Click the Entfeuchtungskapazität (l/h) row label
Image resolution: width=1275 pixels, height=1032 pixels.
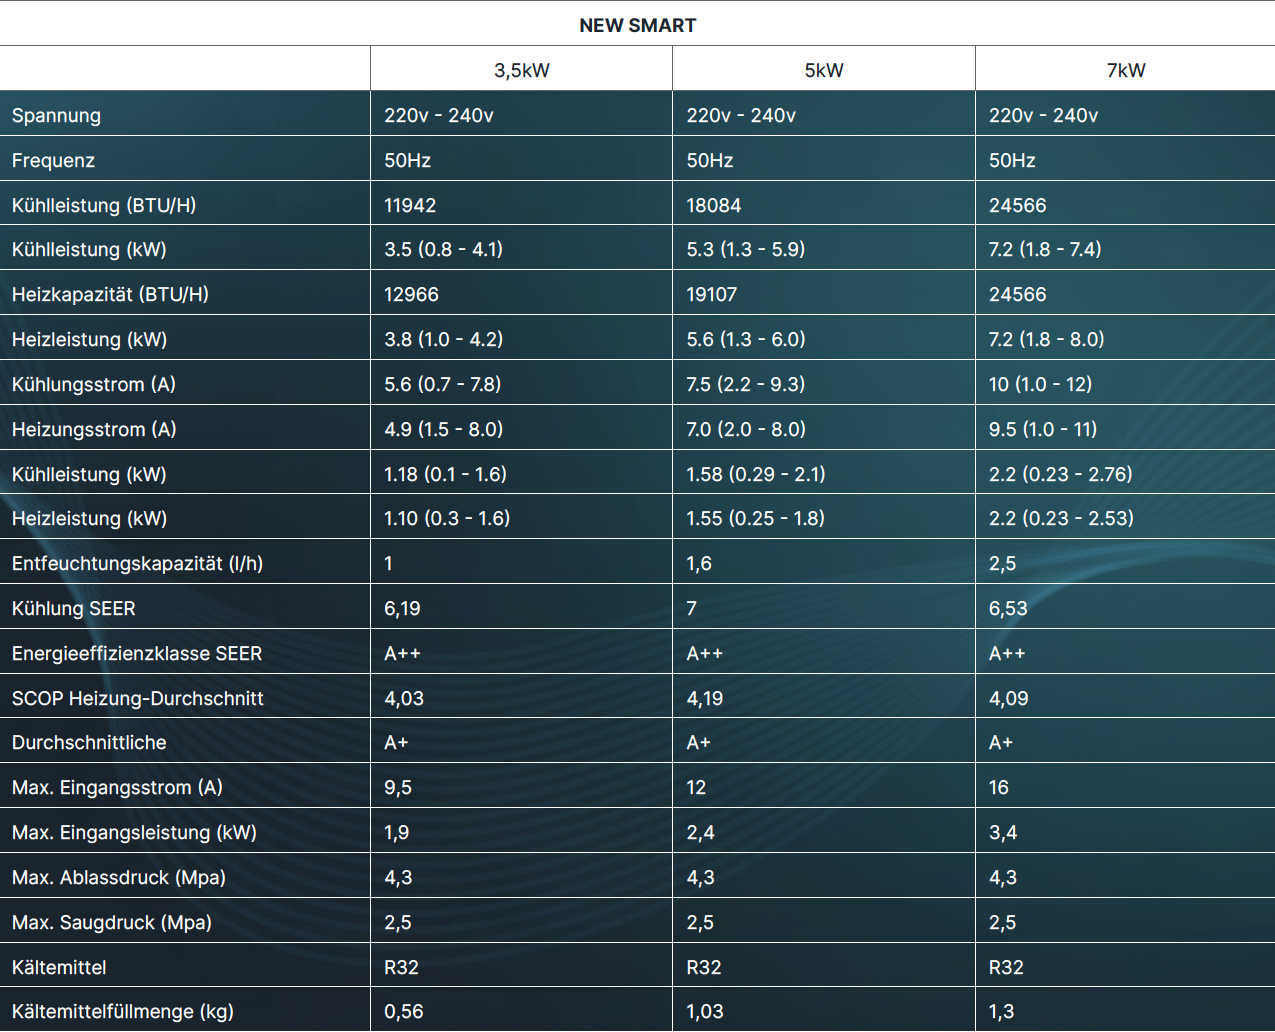[x=137, y=563]
